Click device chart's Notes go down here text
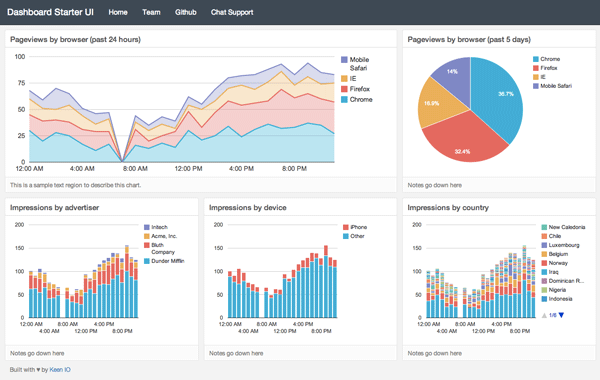The width and height of the screenshot is (600, 380). coord(236,353)
